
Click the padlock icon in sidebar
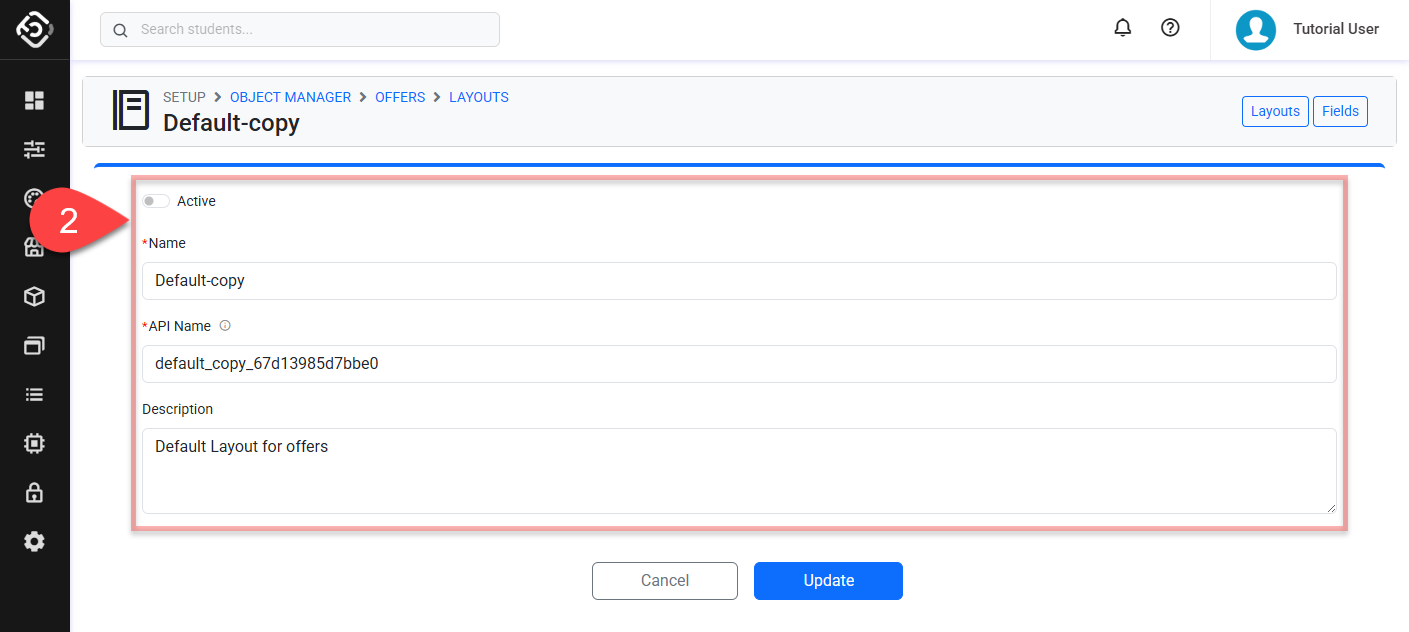35,492
